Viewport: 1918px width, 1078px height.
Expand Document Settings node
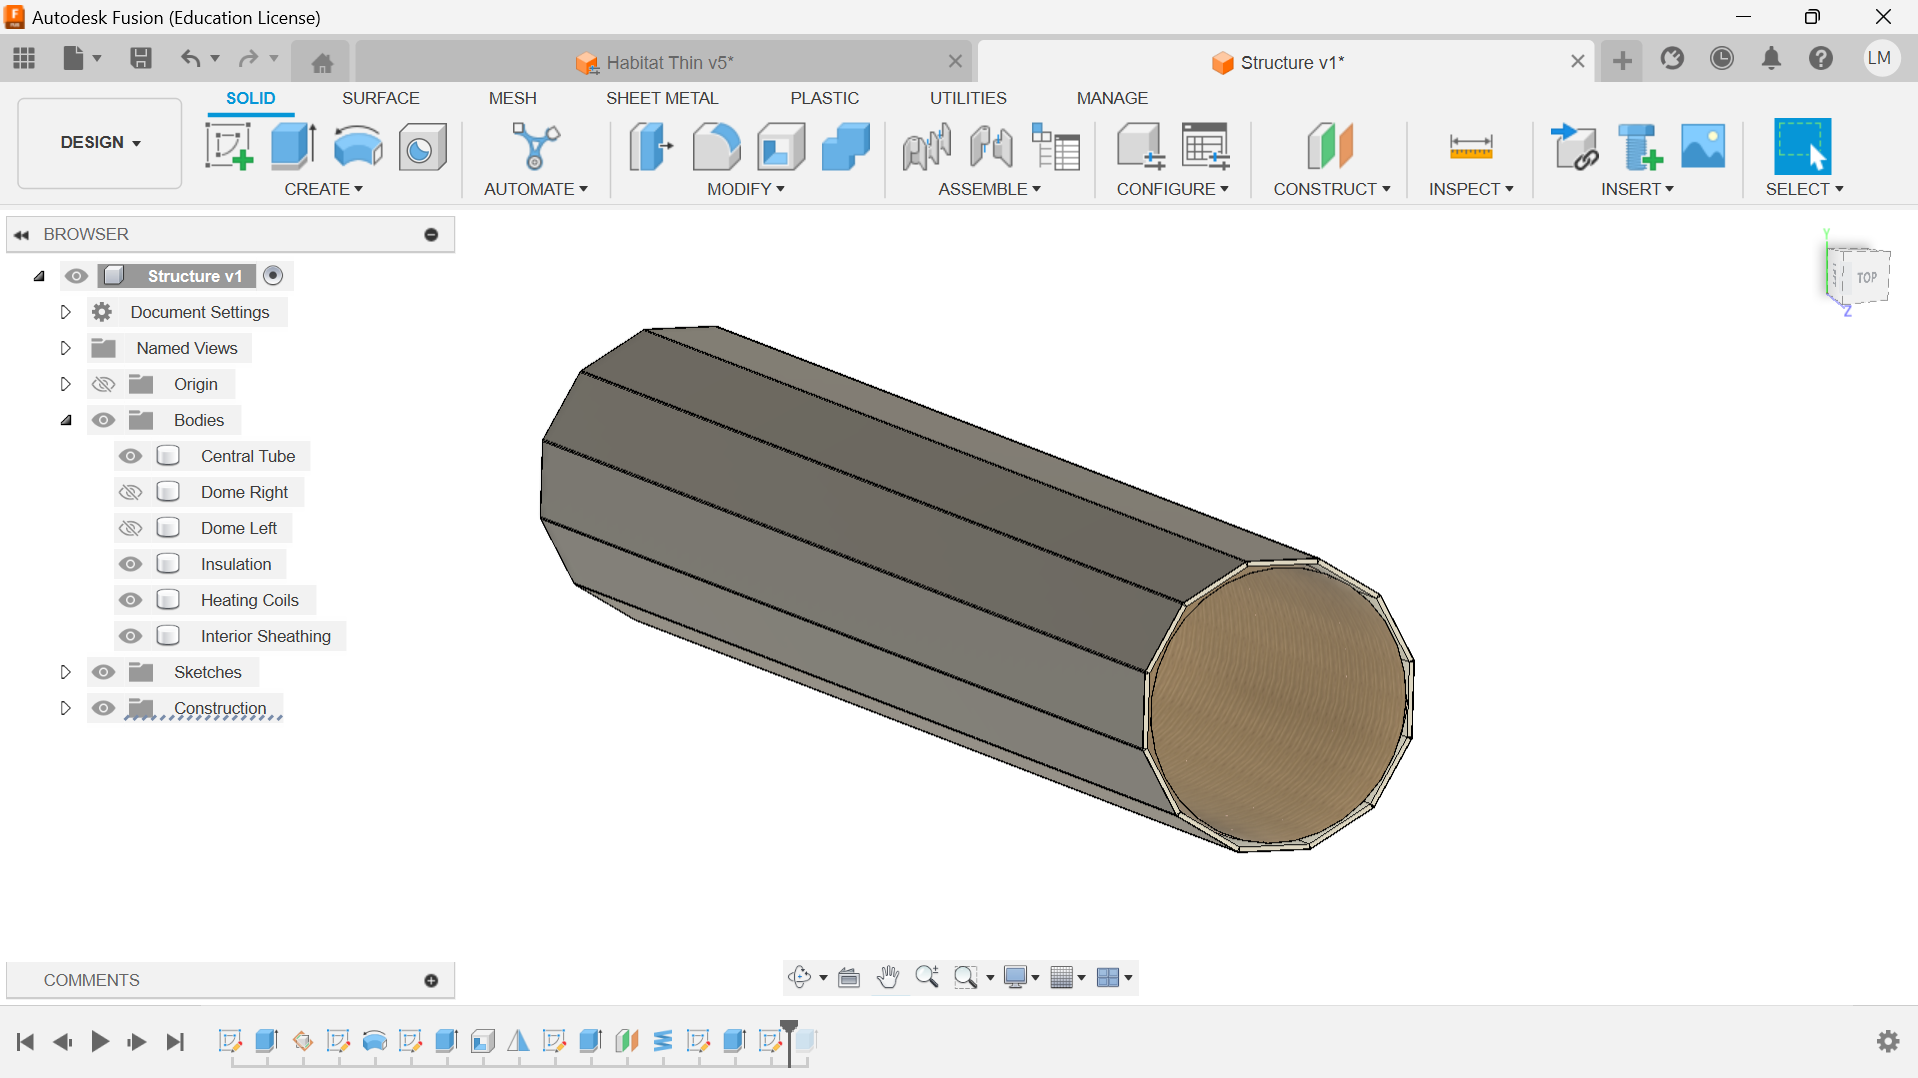(x=65, y=312)
